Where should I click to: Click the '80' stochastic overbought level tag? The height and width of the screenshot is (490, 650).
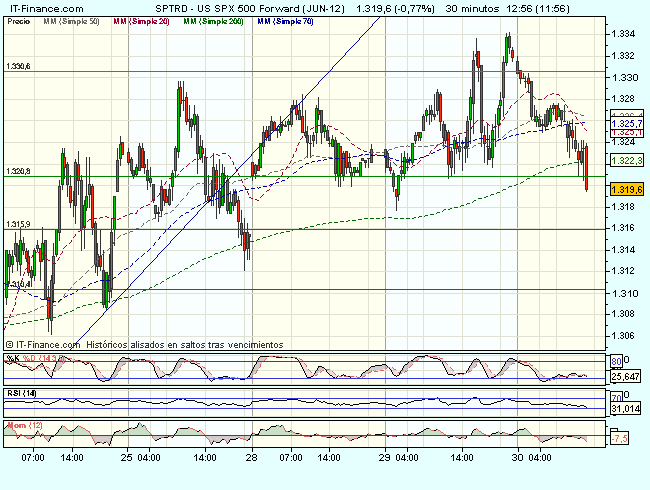[616, 362]
